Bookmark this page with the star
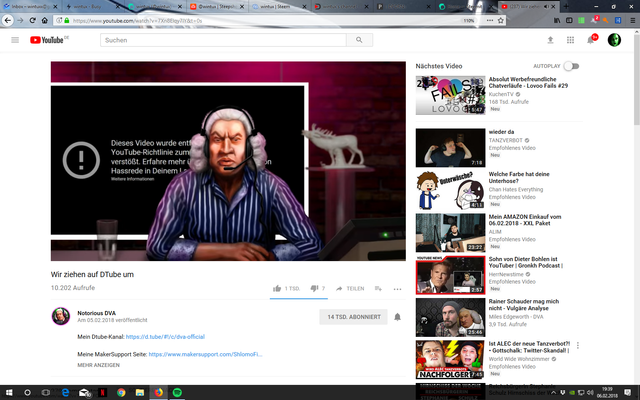Image resolution: width=640 pixels, height=400 pixels. click(500, 20)
